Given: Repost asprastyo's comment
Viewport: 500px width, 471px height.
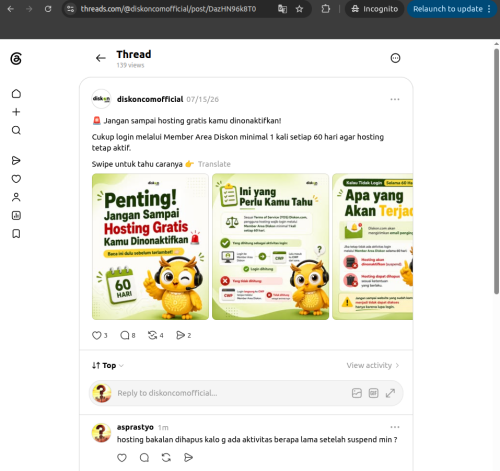Looking at the screenshot, I should pos(166,458).
